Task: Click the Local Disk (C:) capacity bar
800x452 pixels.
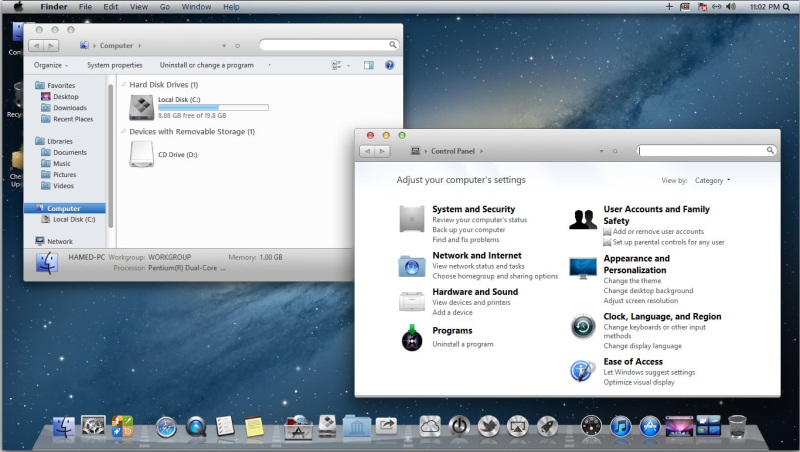Action: tap(213, 108)
